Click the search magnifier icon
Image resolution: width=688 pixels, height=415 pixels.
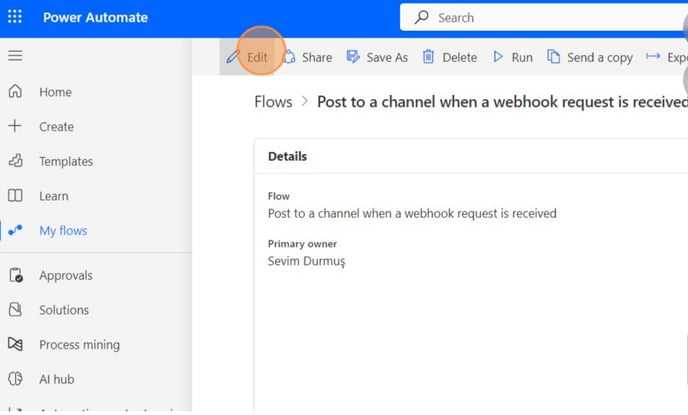pyautogui.click(x=421, y=18)
